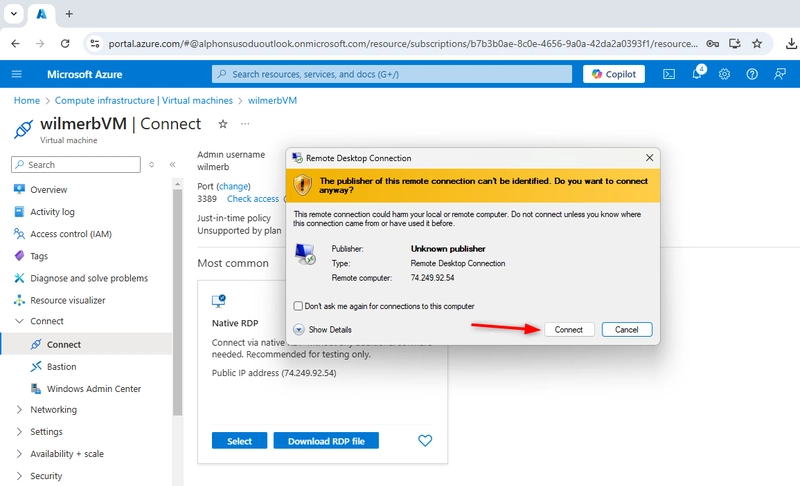Image resolution: width=800 pixels, height=486 pixels.
Task: Favorite wilmerbVM with the star icon
Action: click(x=223, y=124)
